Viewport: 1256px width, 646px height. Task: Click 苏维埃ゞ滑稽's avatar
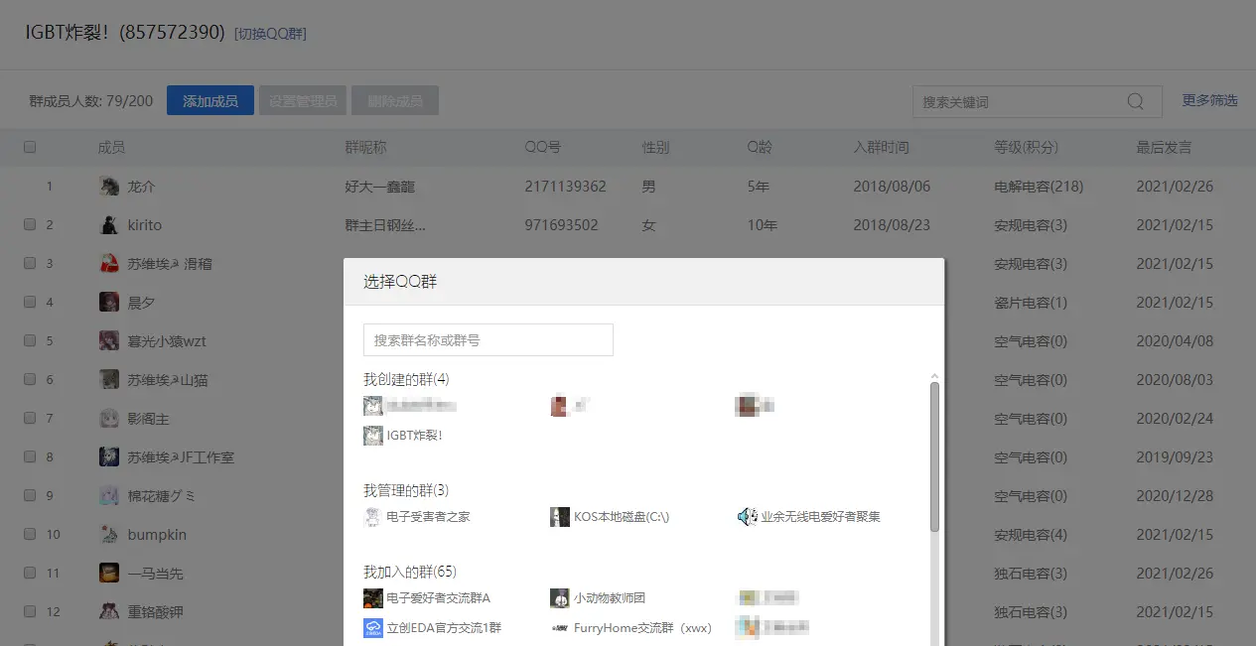tap(109, 264)
